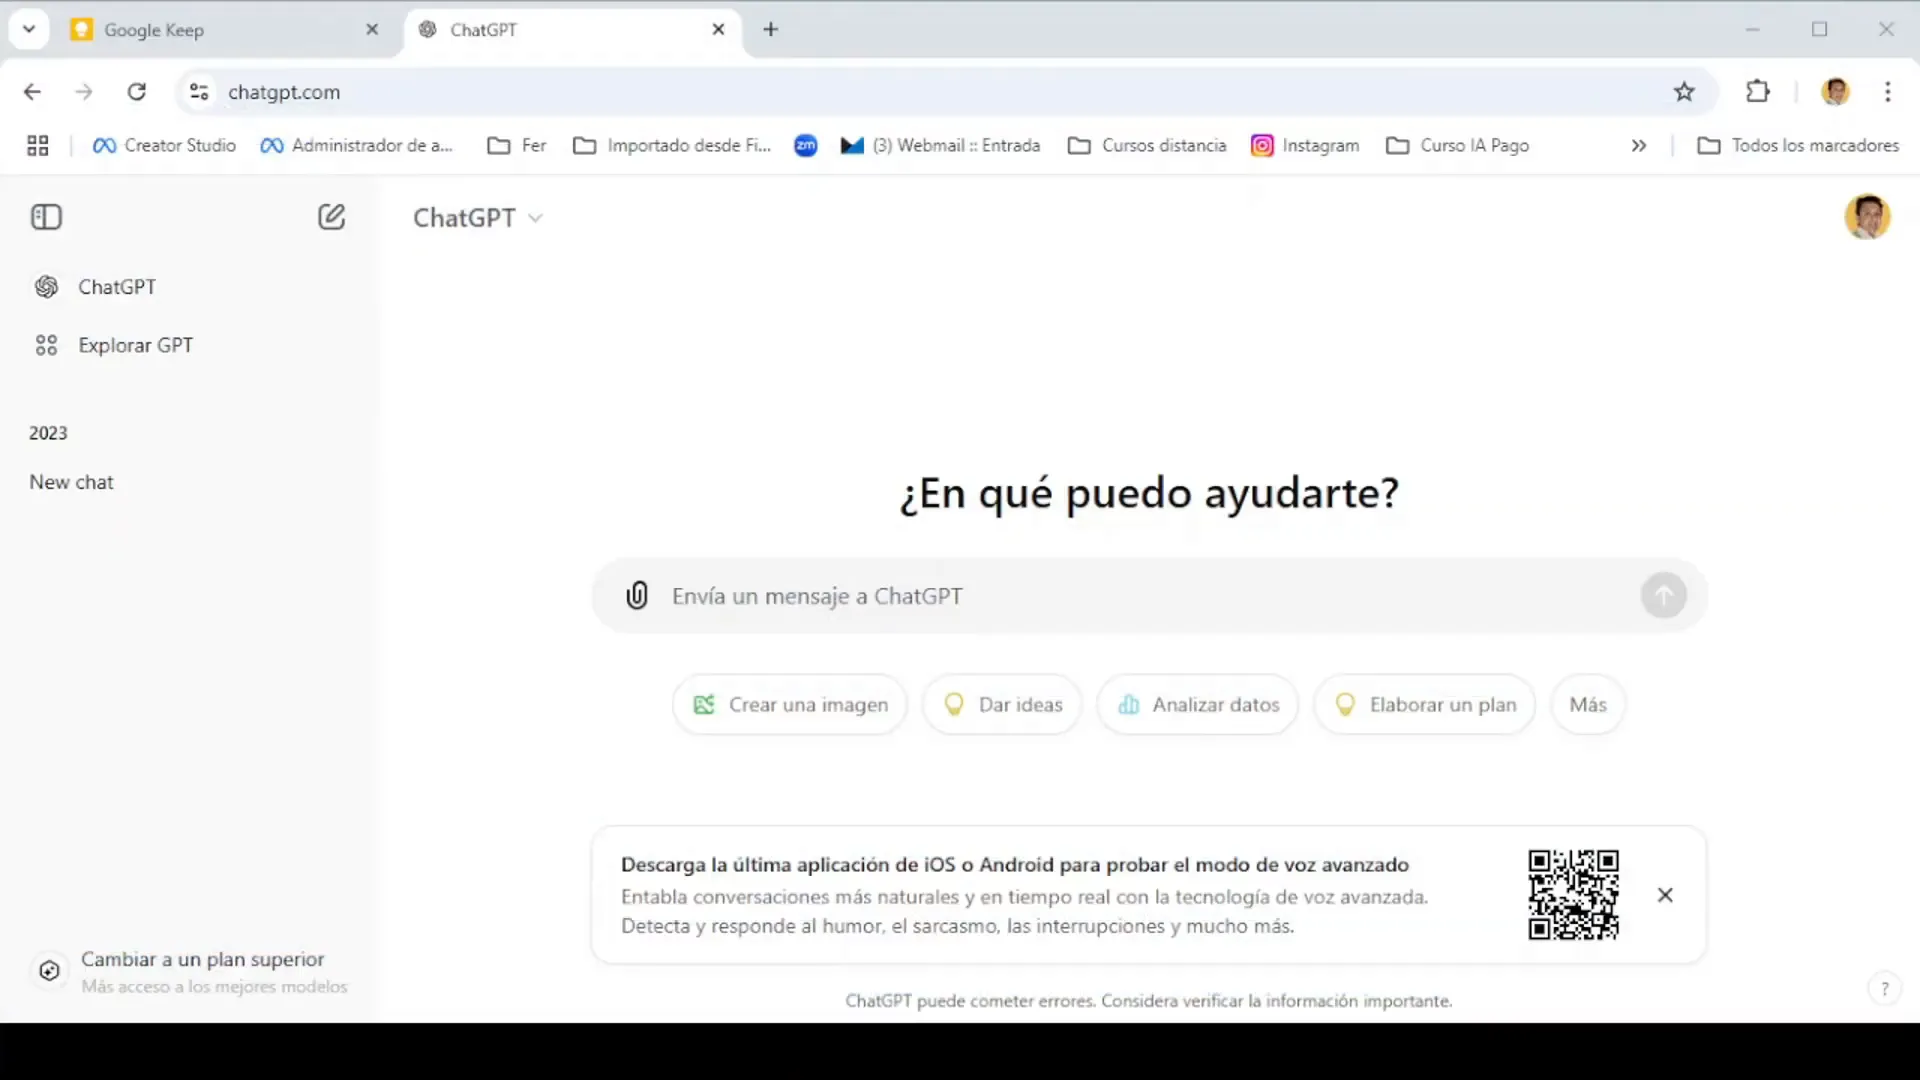Open 'Cambiar a un plan superior'
Viewport: 1920px width, 1080px height.
click(x=190, y=972)
